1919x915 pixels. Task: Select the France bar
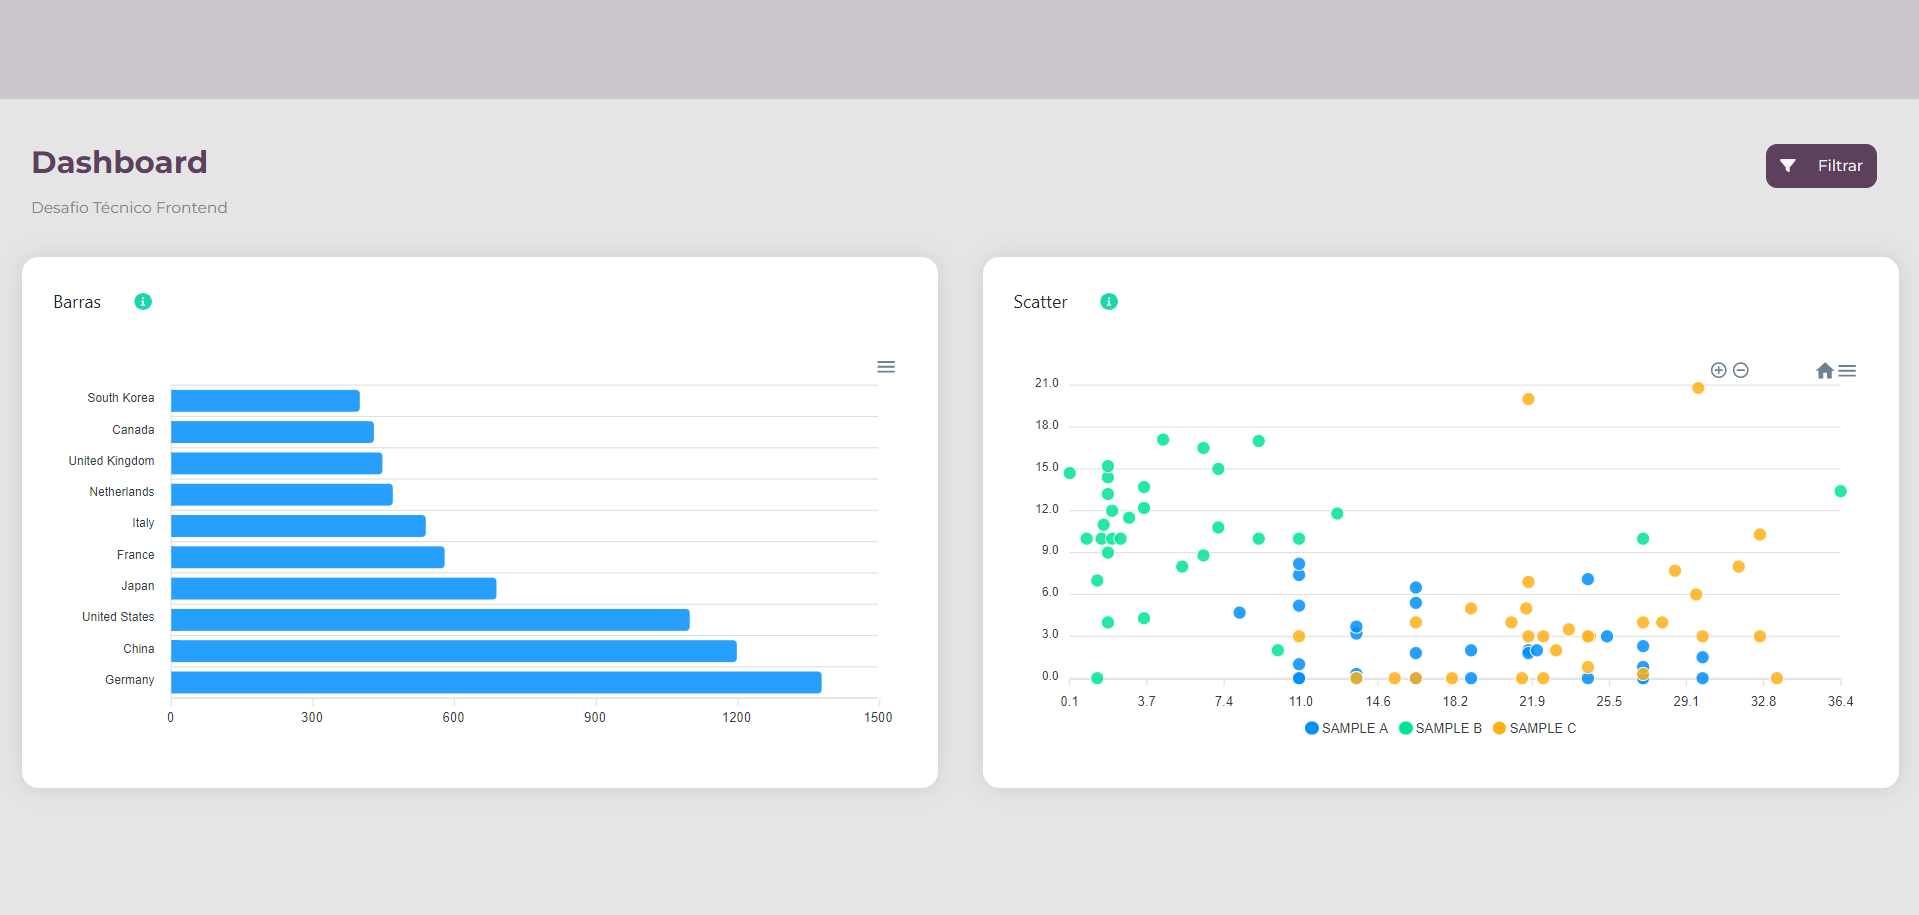(x=308, y=557)
